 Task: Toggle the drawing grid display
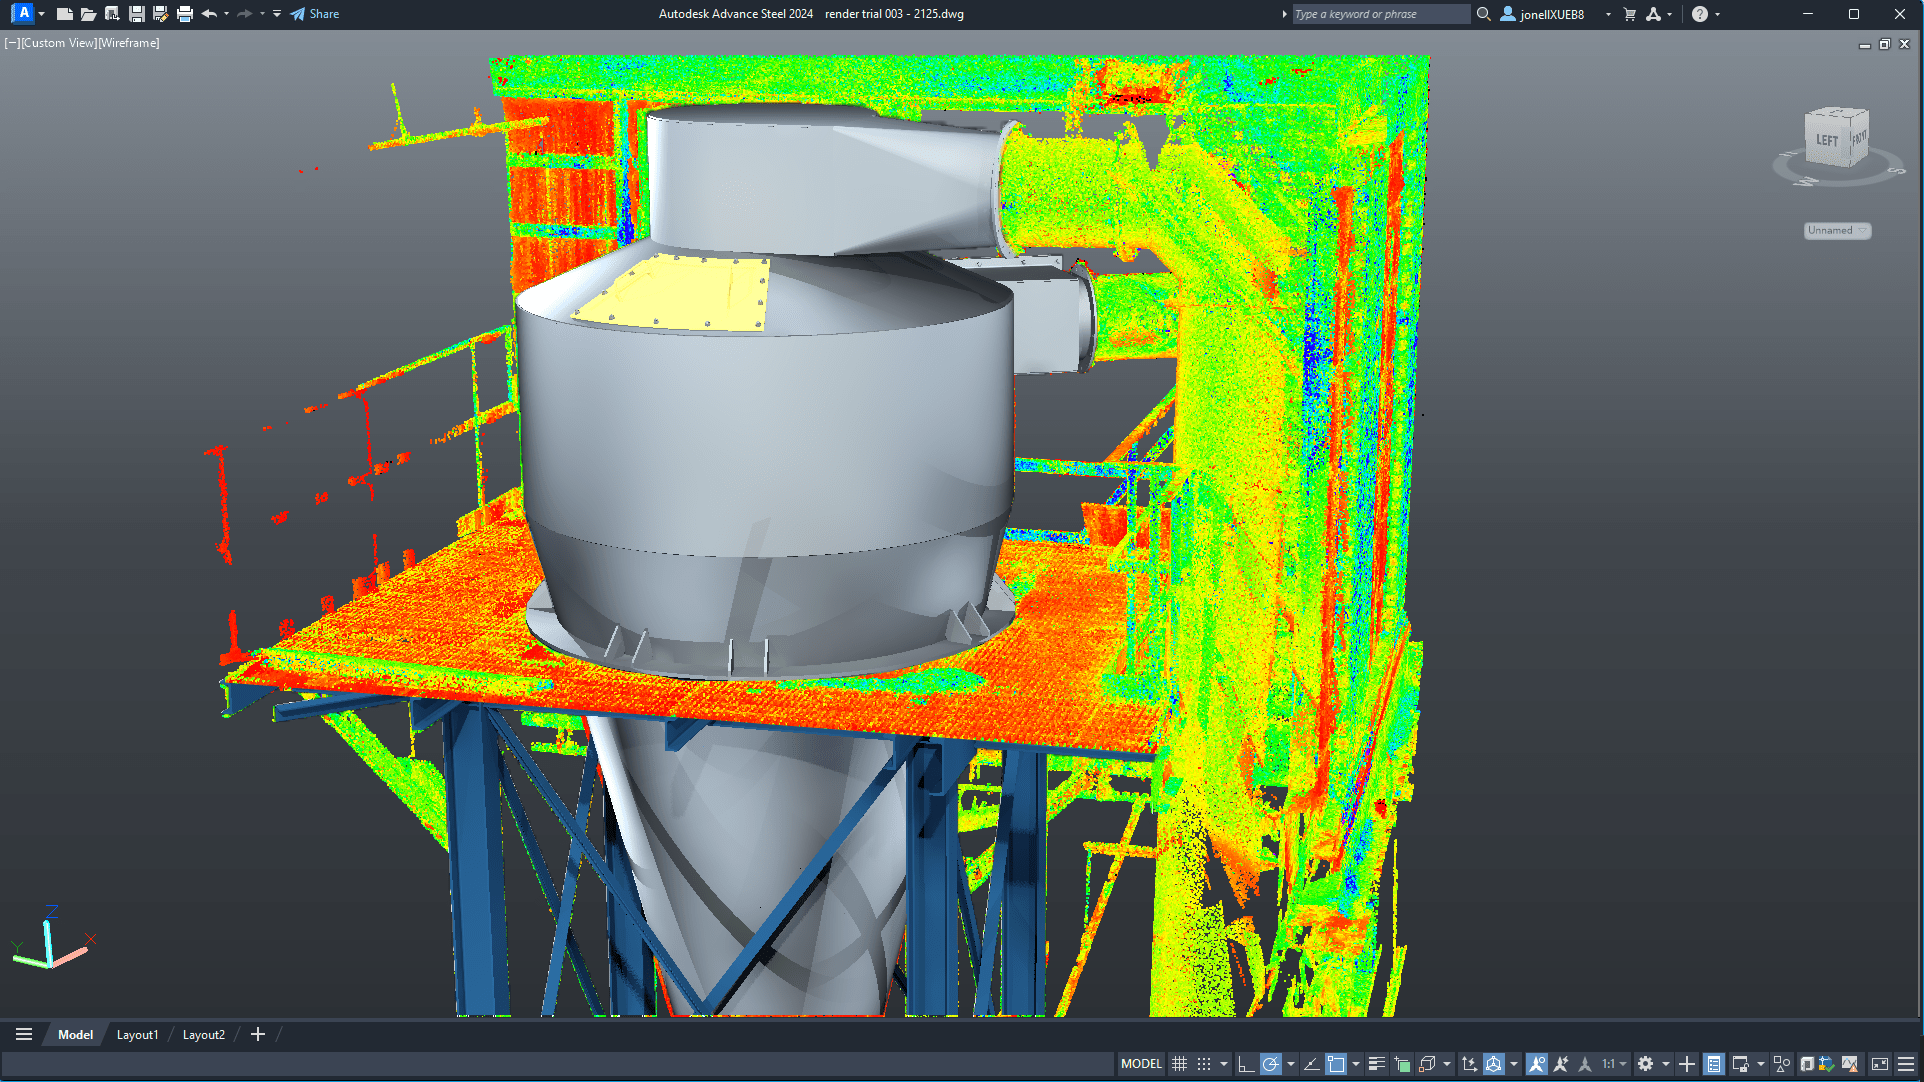coord(1180,1064)
